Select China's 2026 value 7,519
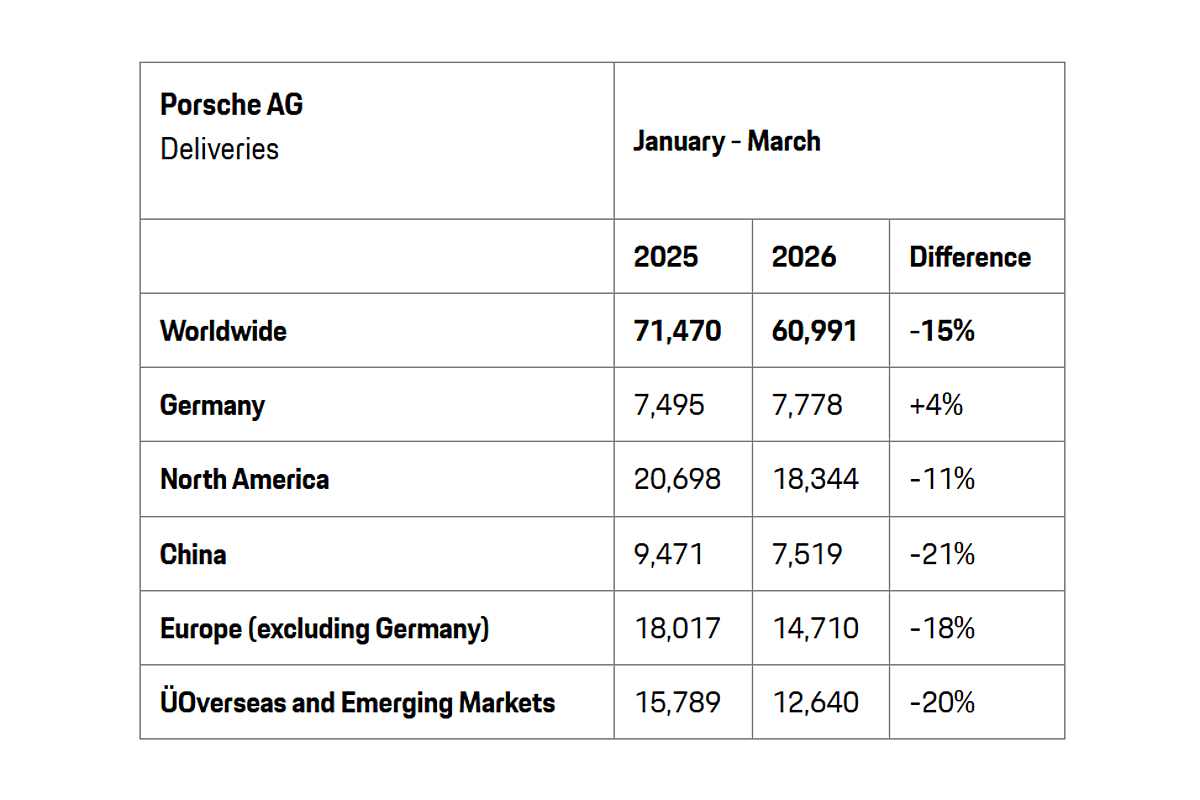Viewport: 1200px width, 800px height. point(807,554)
